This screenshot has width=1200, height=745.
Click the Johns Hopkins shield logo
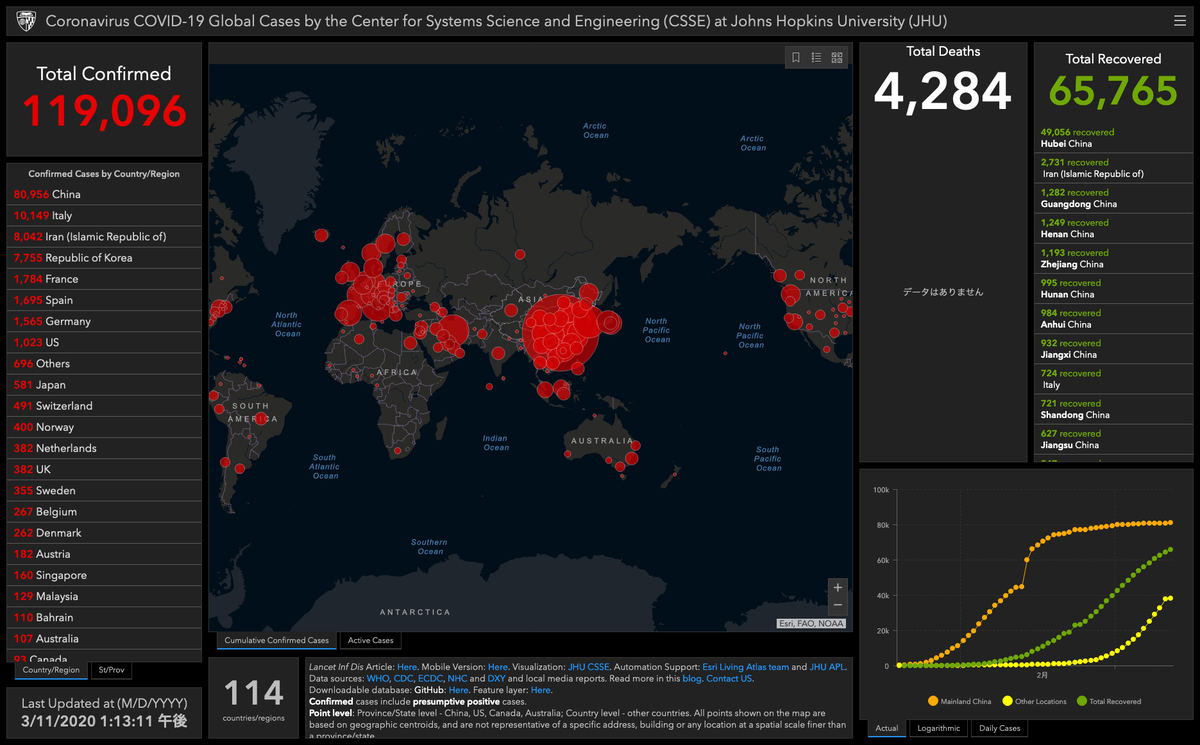tap(26, 21)
